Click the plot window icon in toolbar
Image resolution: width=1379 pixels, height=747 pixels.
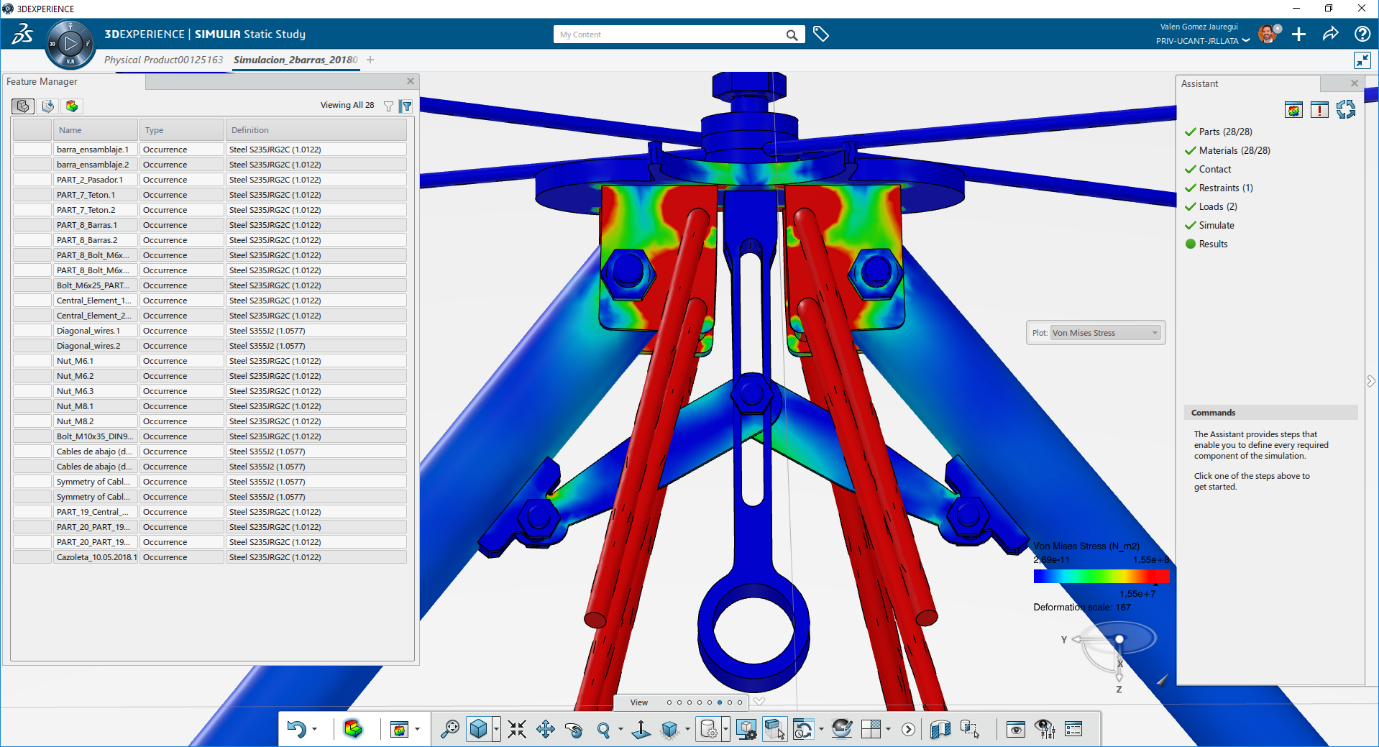[x=400, y=729]
